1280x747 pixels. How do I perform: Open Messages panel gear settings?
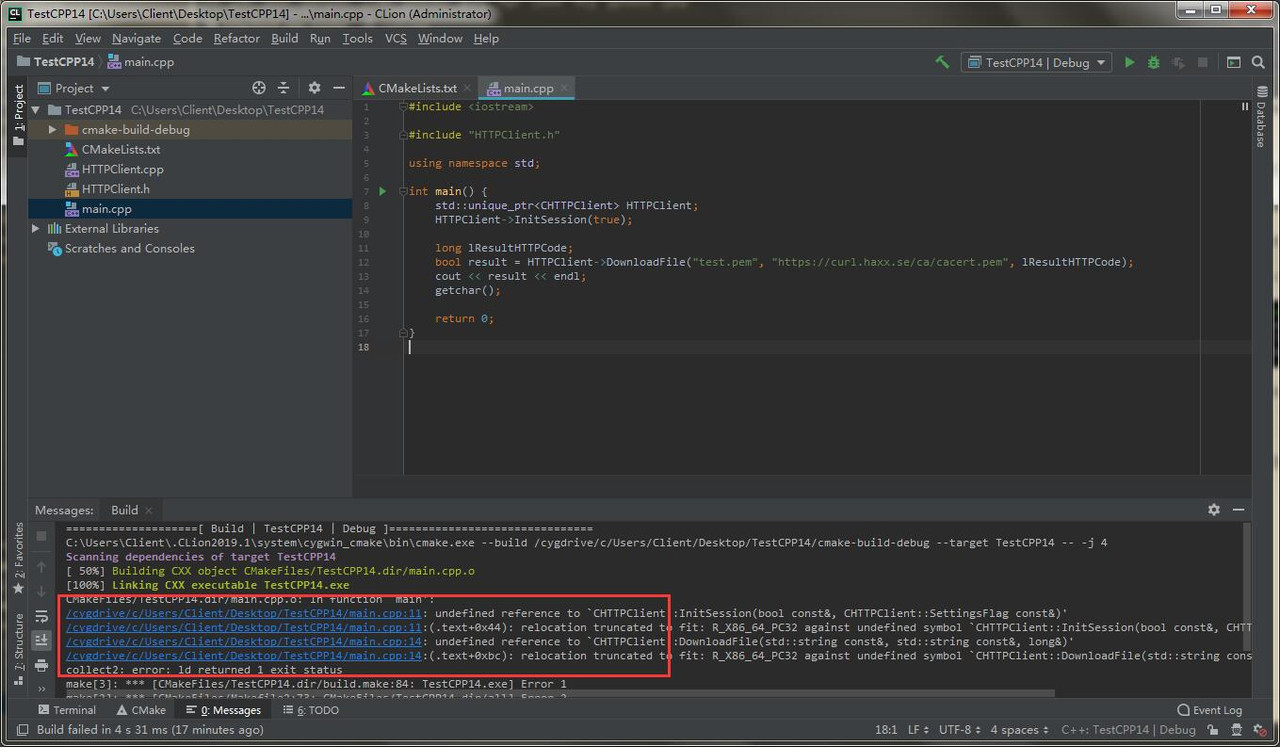pos(1214,510)
